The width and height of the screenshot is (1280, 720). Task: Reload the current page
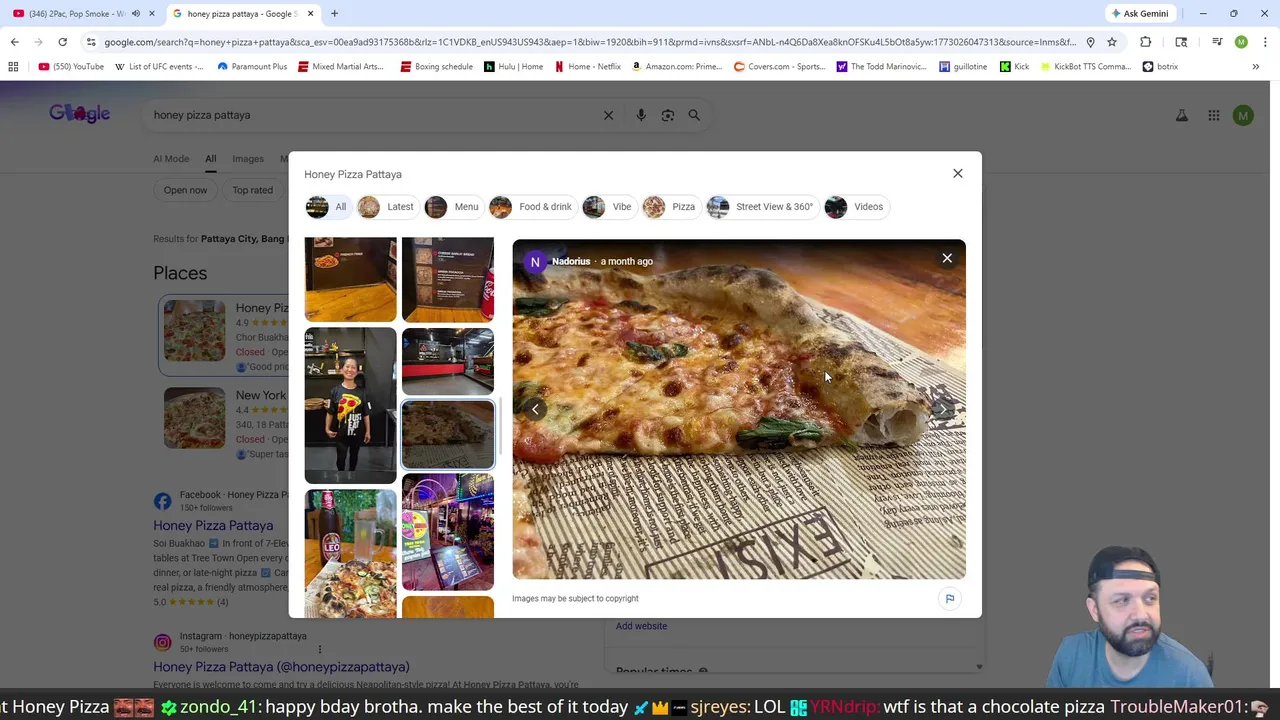(62, 42)
